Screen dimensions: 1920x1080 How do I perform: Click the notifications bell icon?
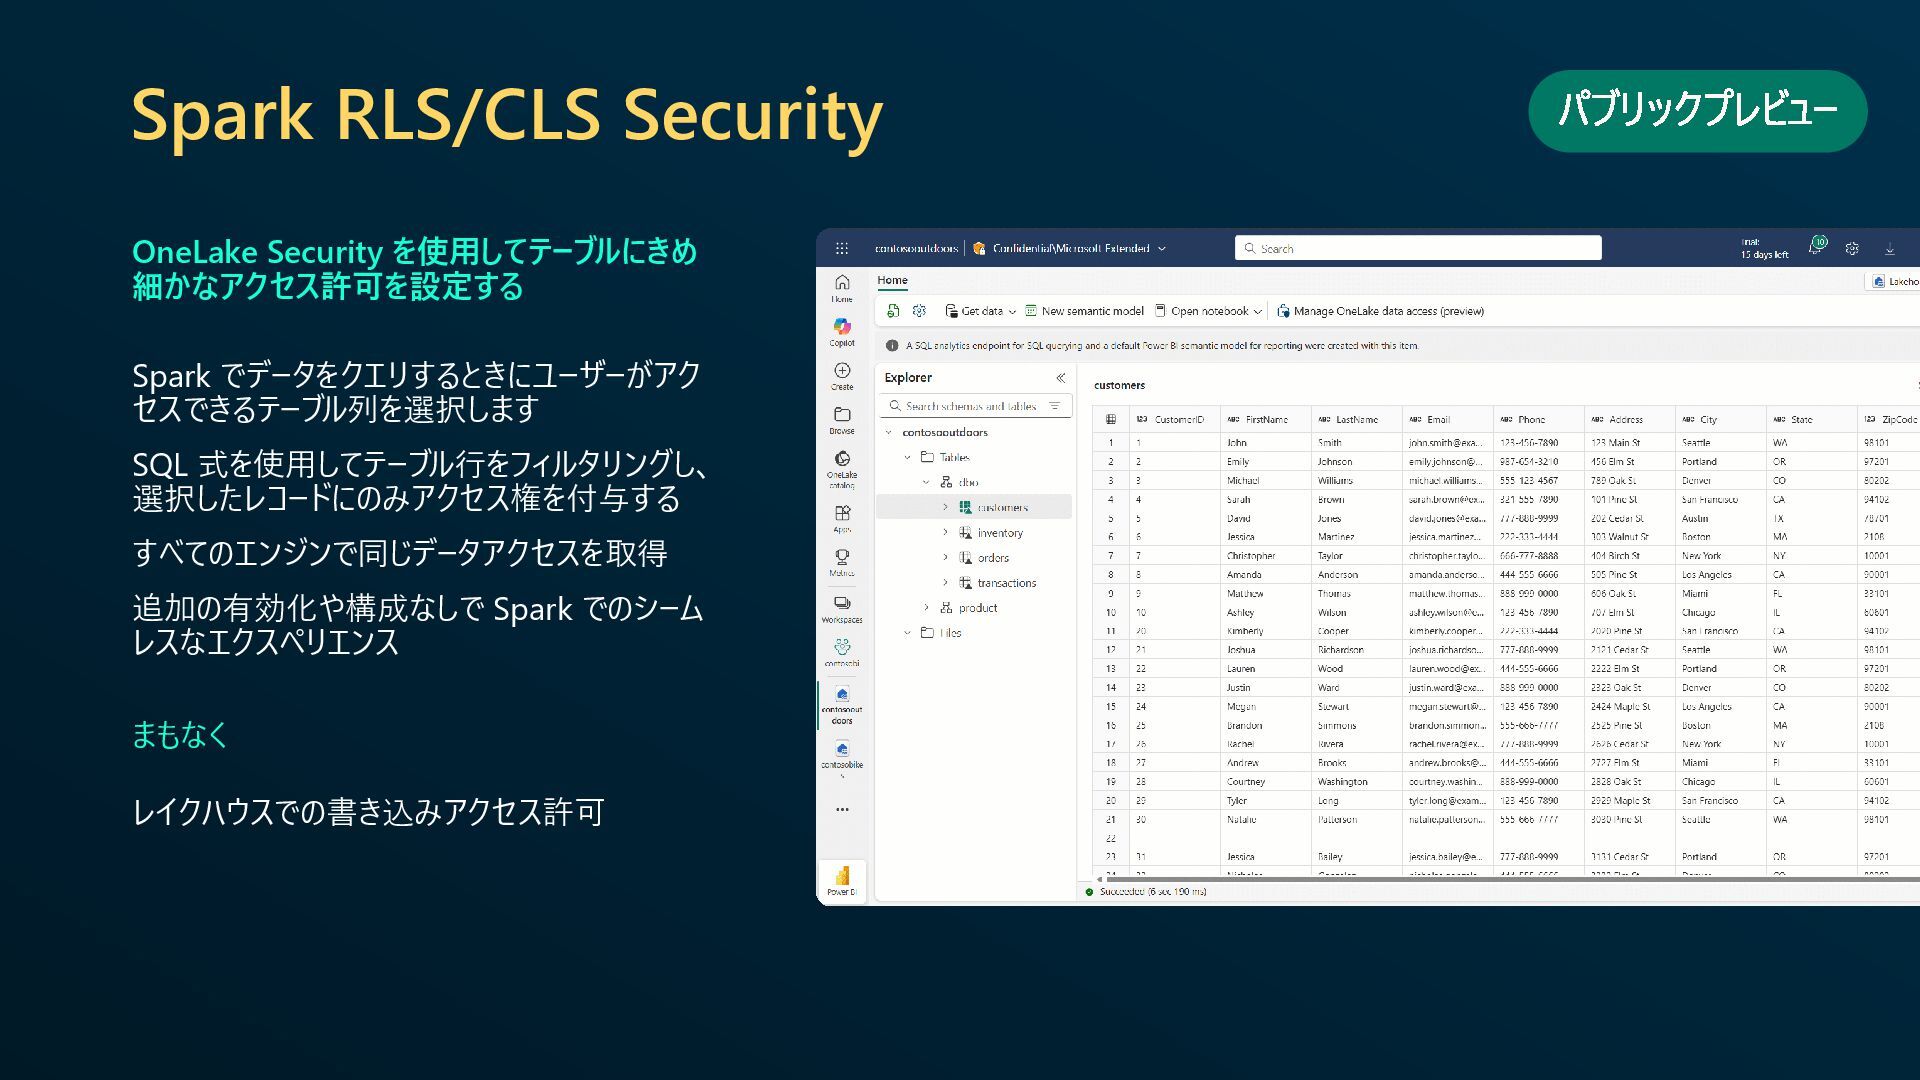(x=1816, y=247)
